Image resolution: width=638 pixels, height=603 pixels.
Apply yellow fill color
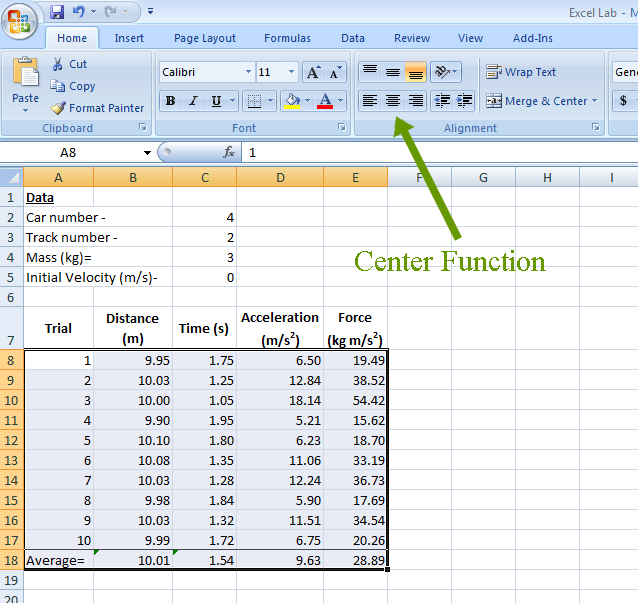point(292,101)
